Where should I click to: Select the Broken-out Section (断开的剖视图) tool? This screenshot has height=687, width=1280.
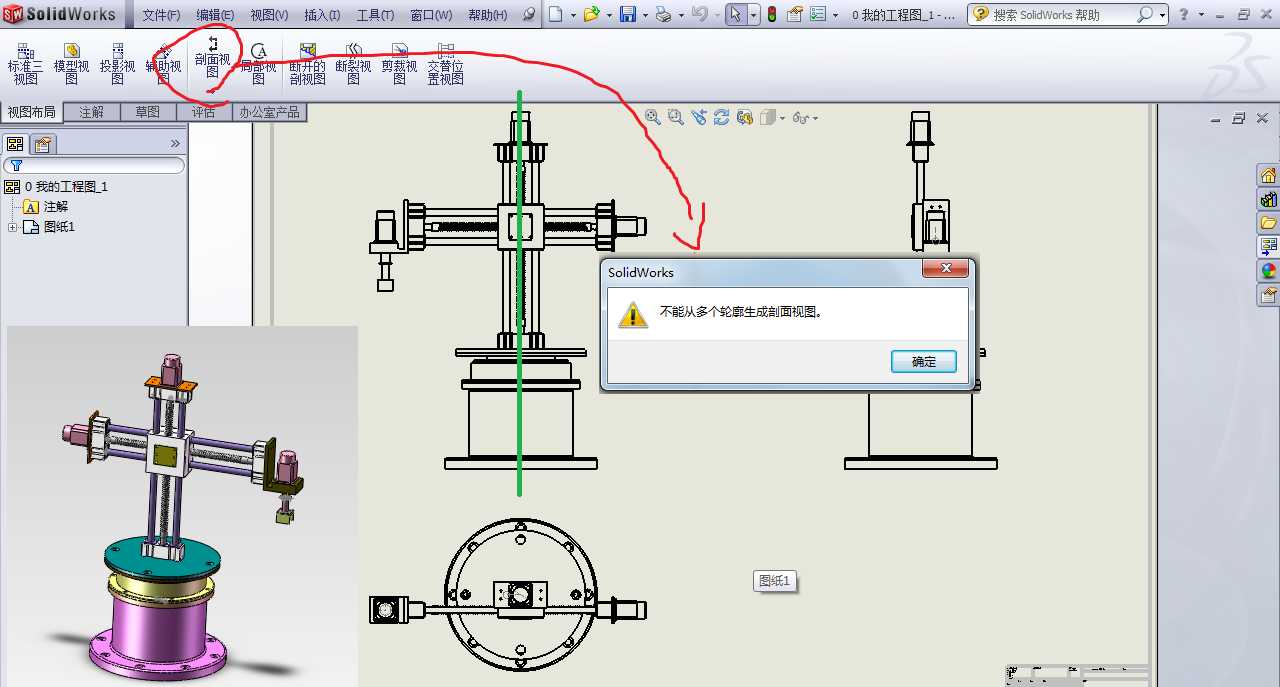point(307,64)
